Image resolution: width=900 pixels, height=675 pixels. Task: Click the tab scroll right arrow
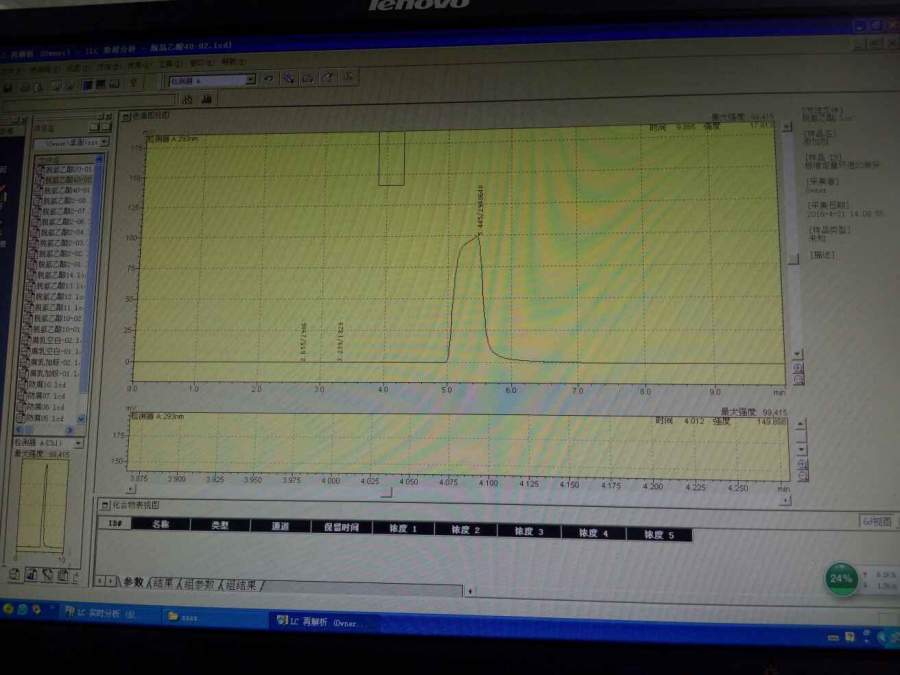[111, 581]
